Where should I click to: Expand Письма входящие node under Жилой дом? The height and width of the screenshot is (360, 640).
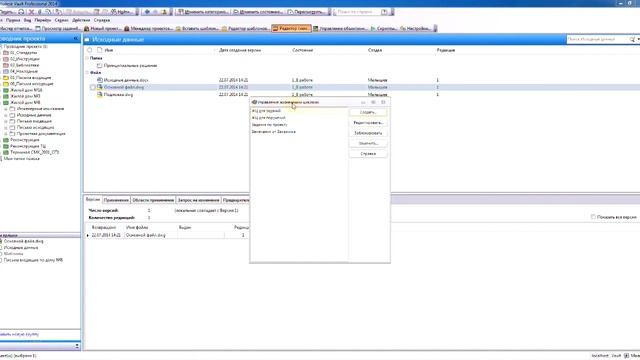click(x=6, y=121)
